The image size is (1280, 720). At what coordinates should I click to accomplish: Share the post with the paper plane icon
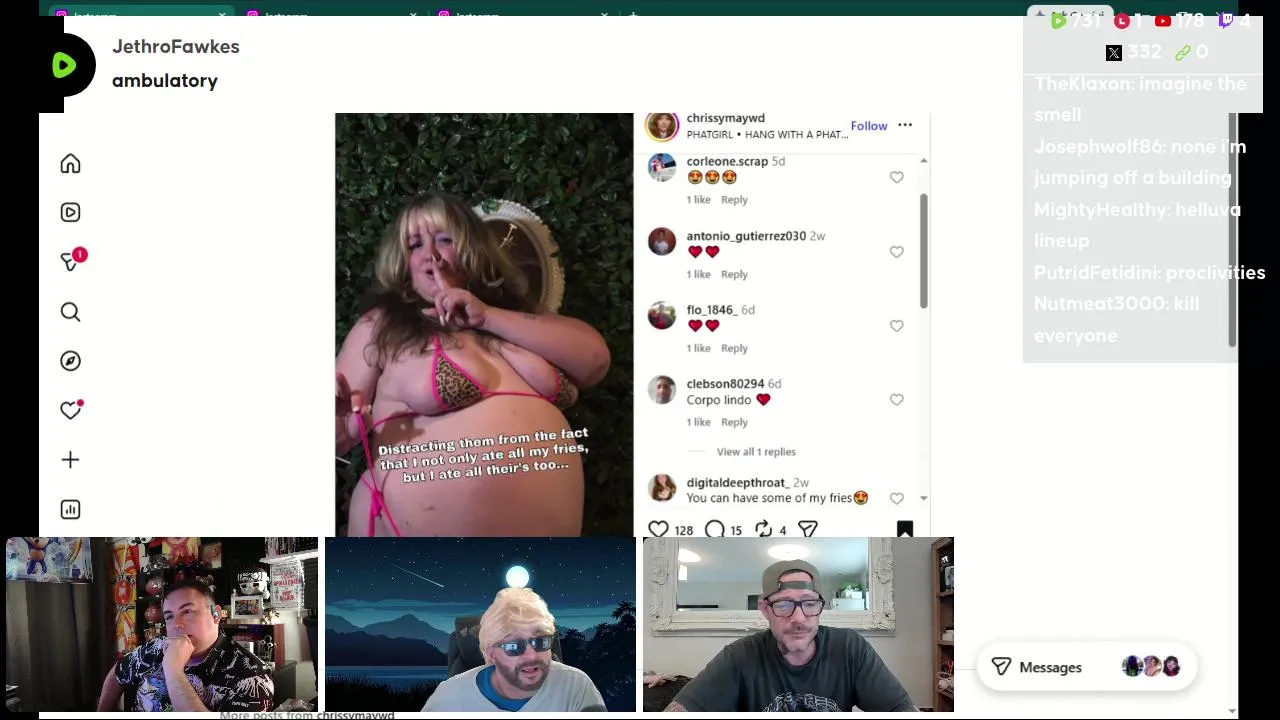coord(808,529)
